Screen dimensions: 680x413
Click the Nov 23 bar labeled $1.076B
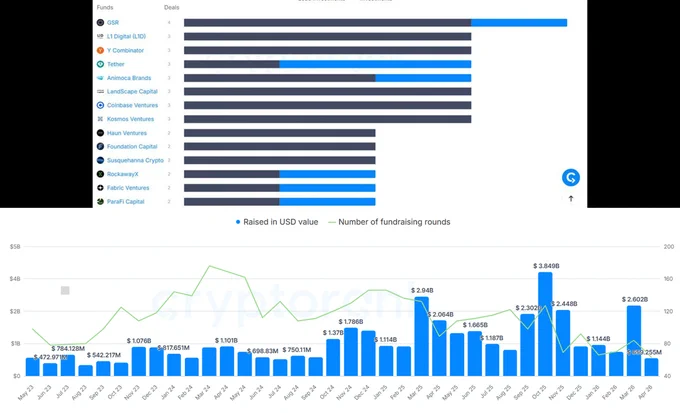coord(139,361)
